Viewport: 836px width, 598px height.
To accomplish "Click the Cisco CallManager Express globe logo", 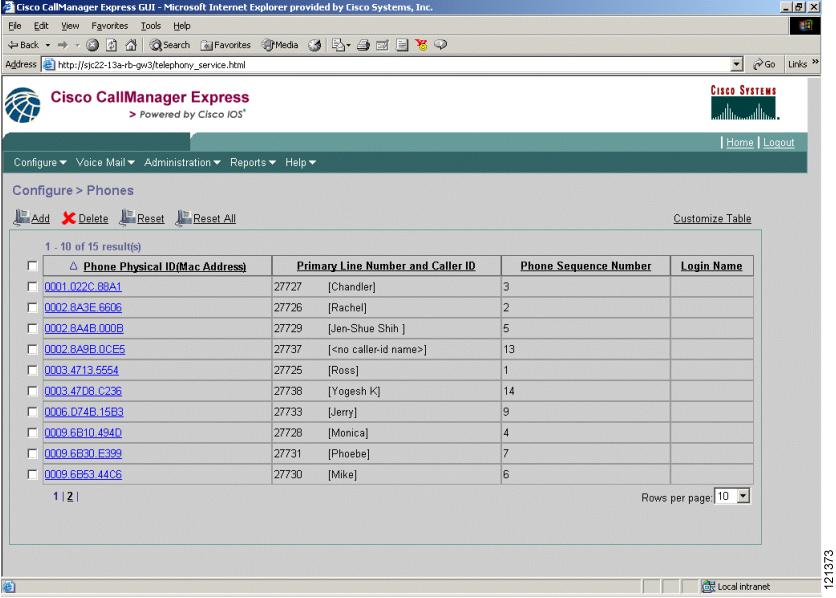I will tap(22, 105).
